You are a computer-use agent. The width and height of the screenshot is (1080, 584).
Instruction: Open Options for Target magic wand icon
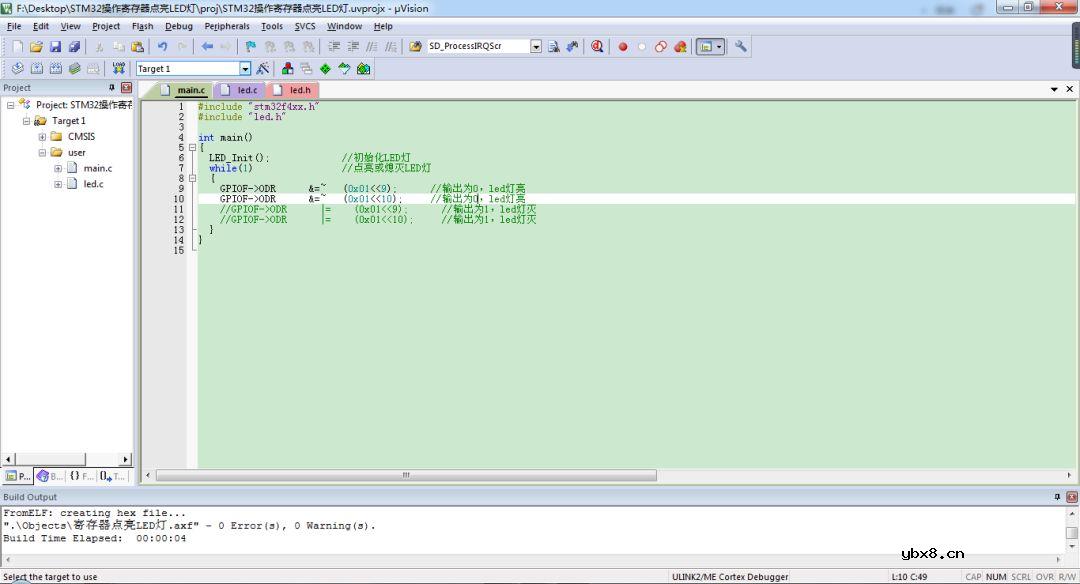point(263,69)
